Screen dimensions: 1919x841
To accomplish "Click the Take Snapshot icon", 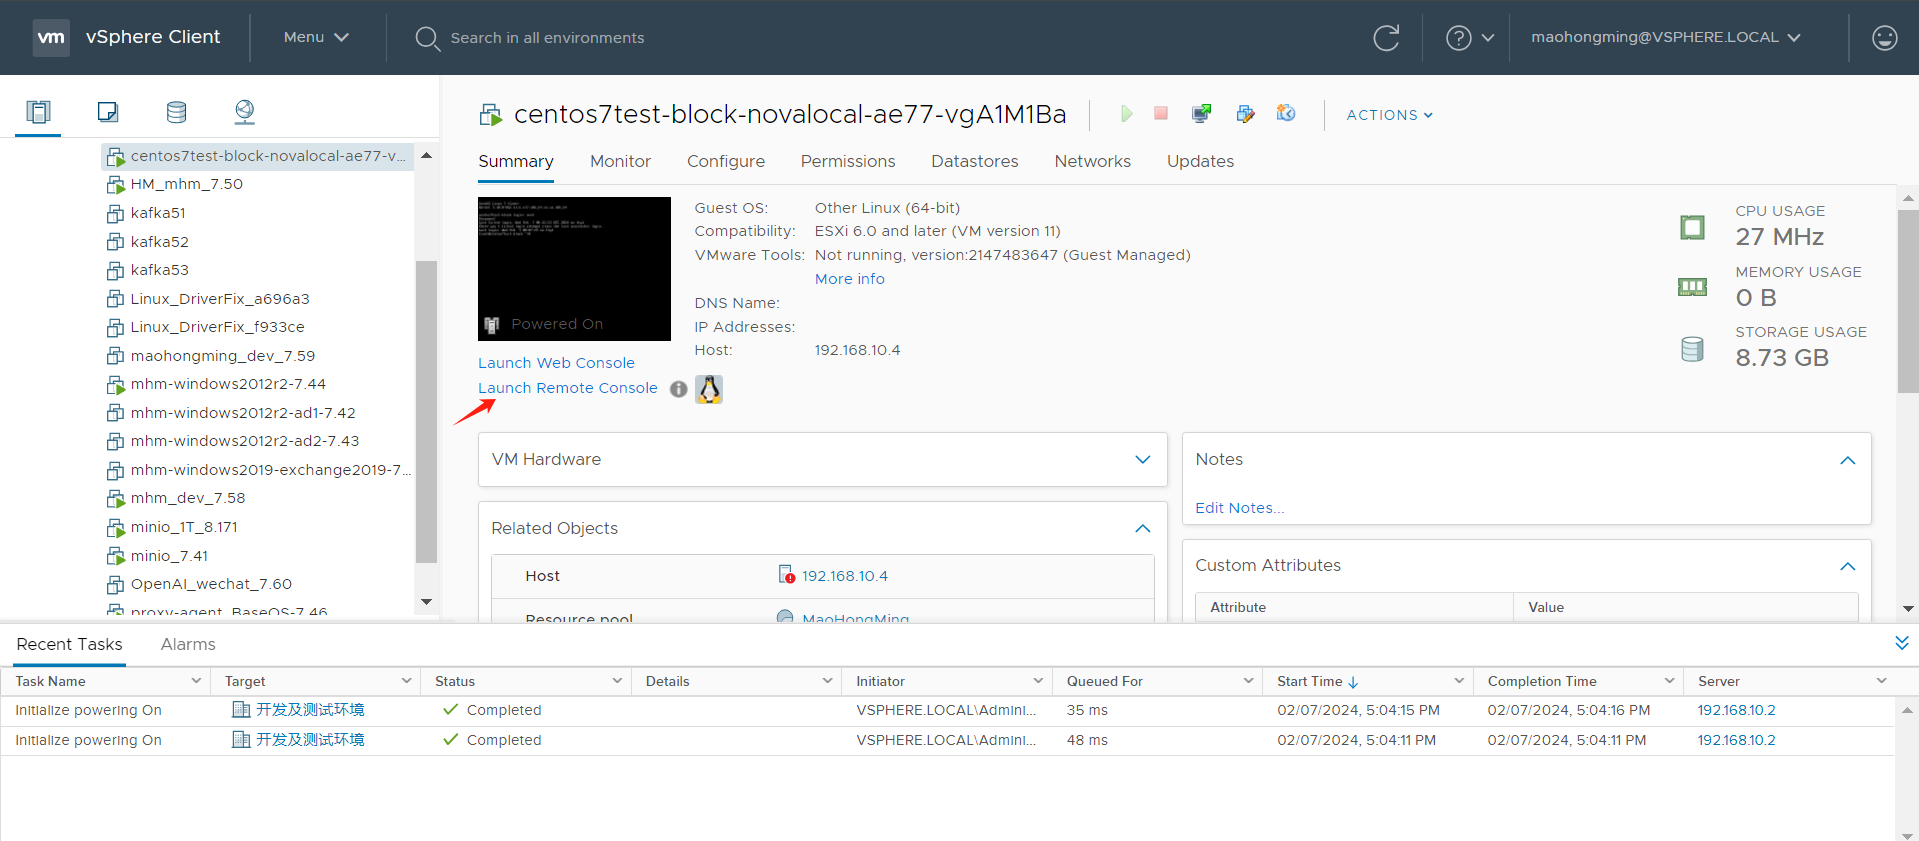I will (x=1286, y=114).
